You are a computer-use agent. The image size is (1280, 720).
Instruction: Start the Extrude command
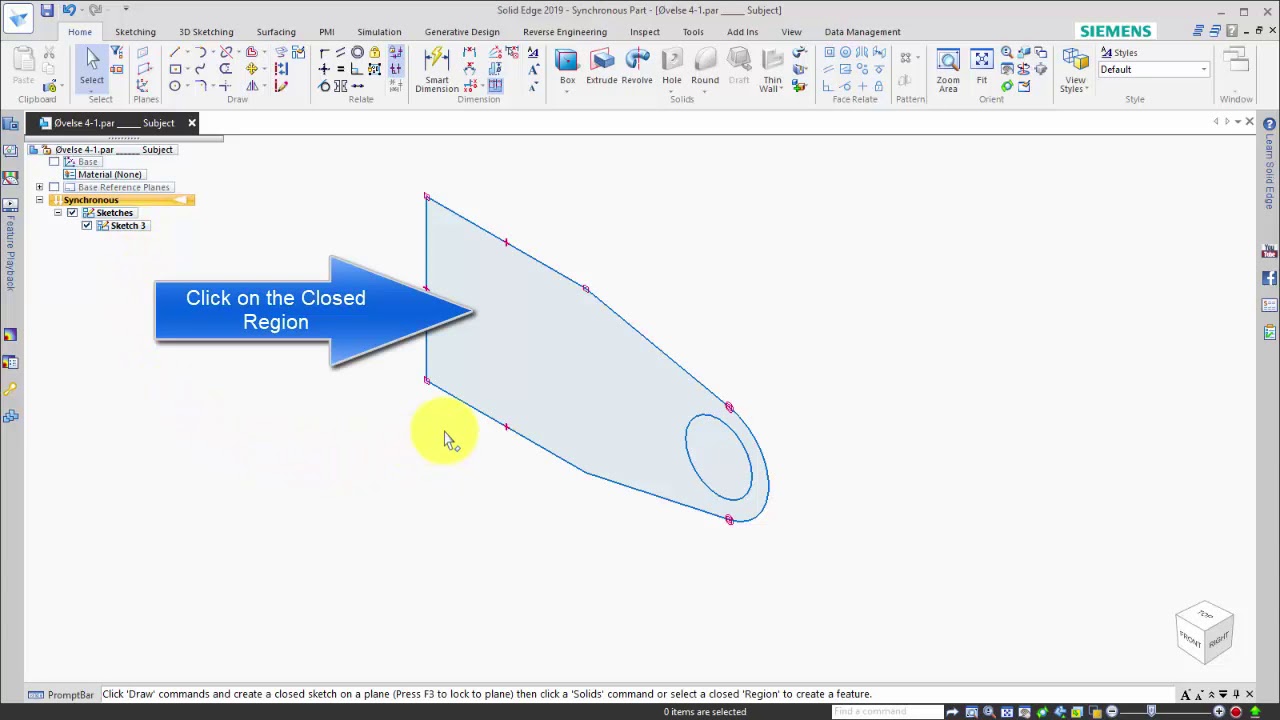pyautogui.click(x=602, y=66)
